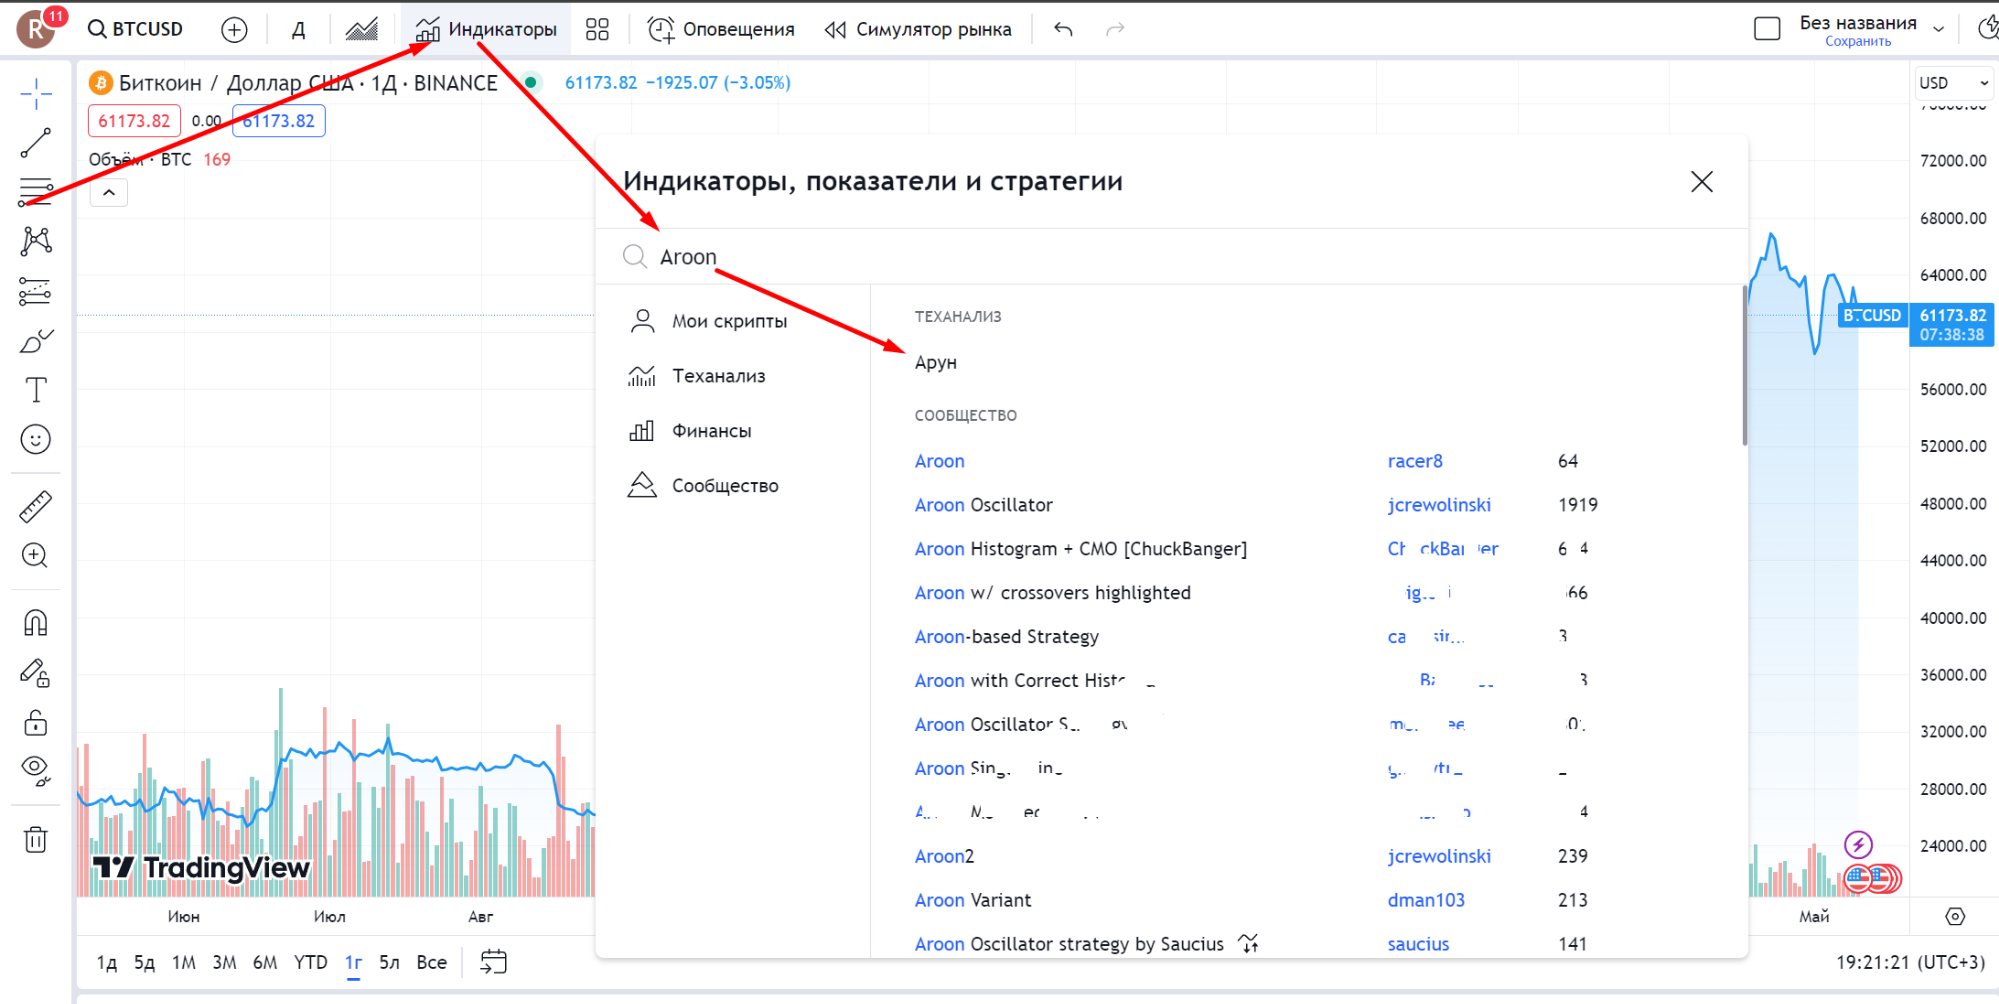Viewport: 1999px width, 1004px height.
Task: Click the trash icon to remove drawings
Action: tap(36, 840)
